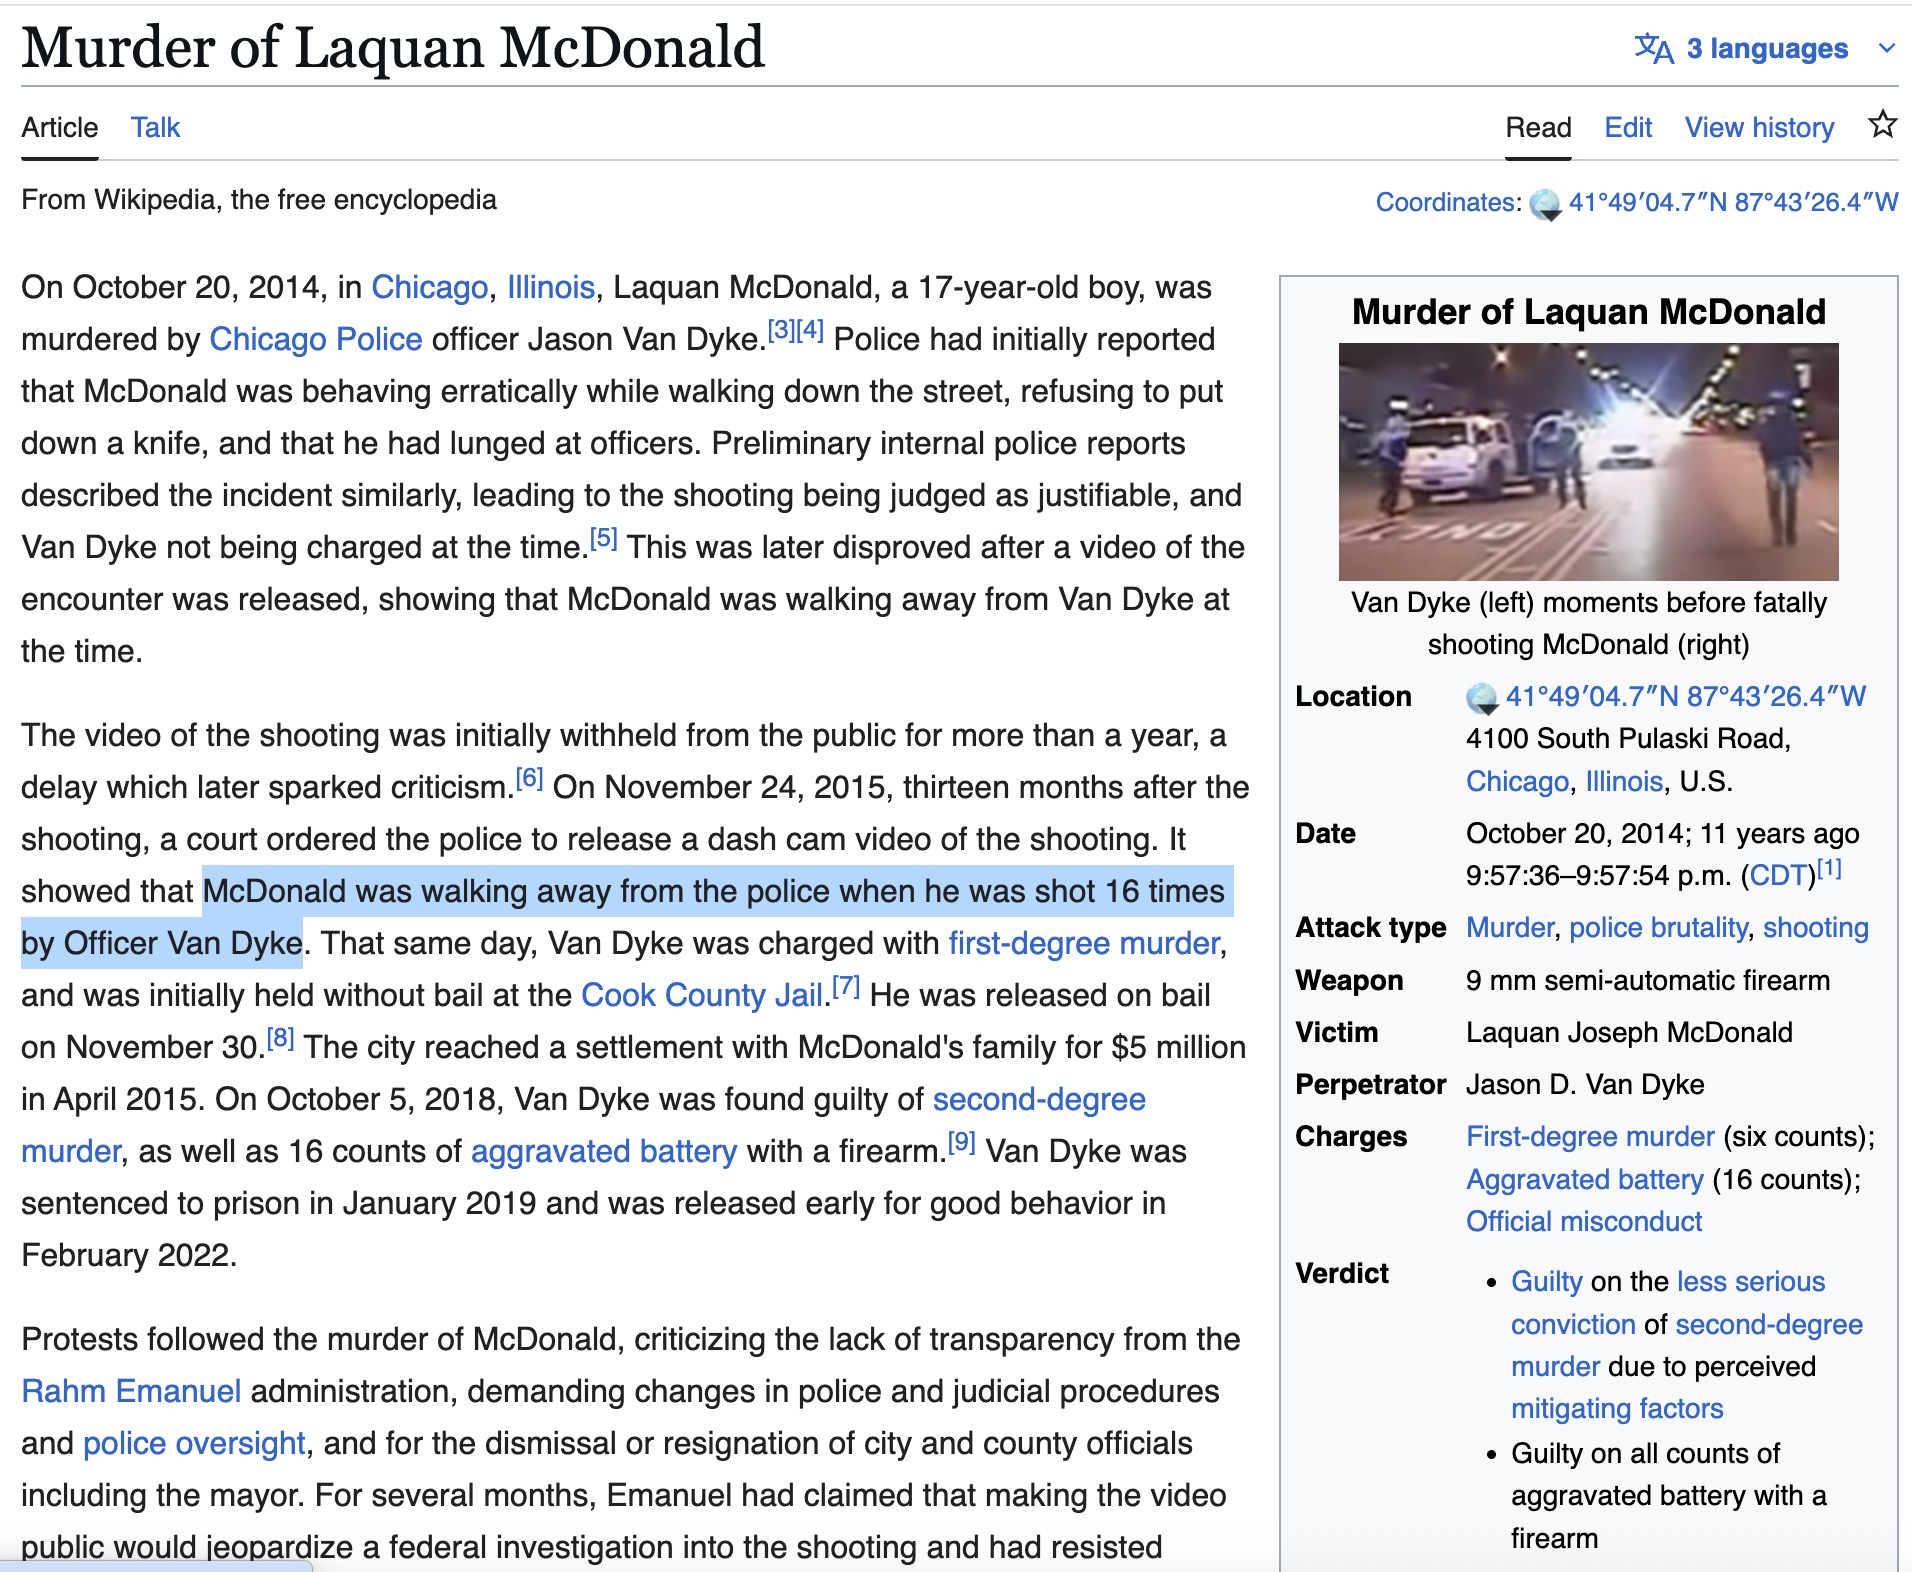
Task: Open the dash cam shooting thumbnail image
Action: [x=1588, y=461]
